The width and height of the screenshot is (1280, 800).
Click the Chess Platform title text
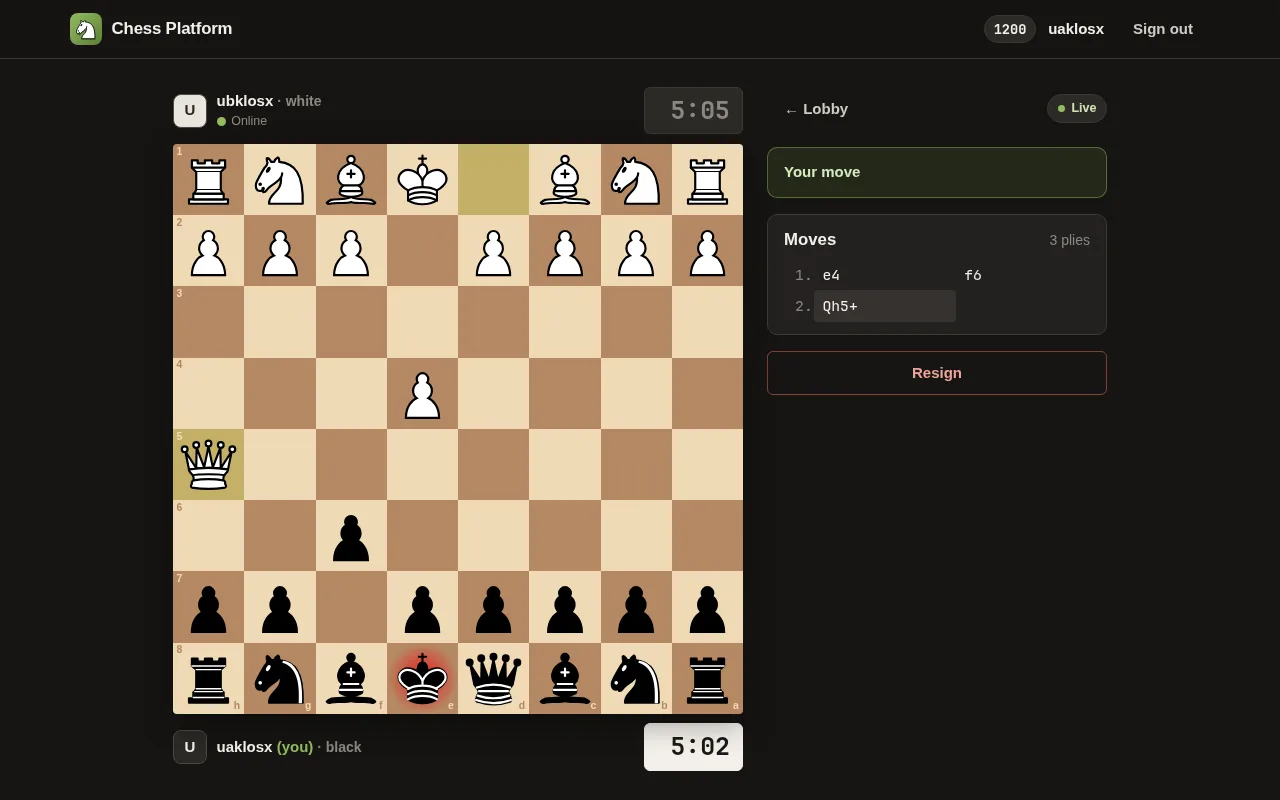[172, 29]
